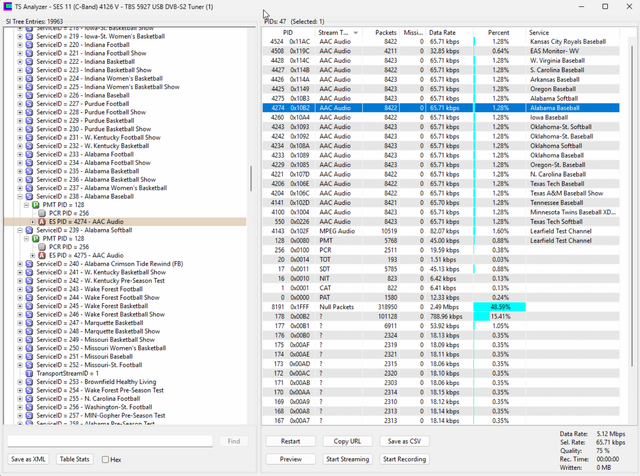Click the service icon for ServiceID 240
The width and height of the screenshot is (640, 476).
[29, 264]
